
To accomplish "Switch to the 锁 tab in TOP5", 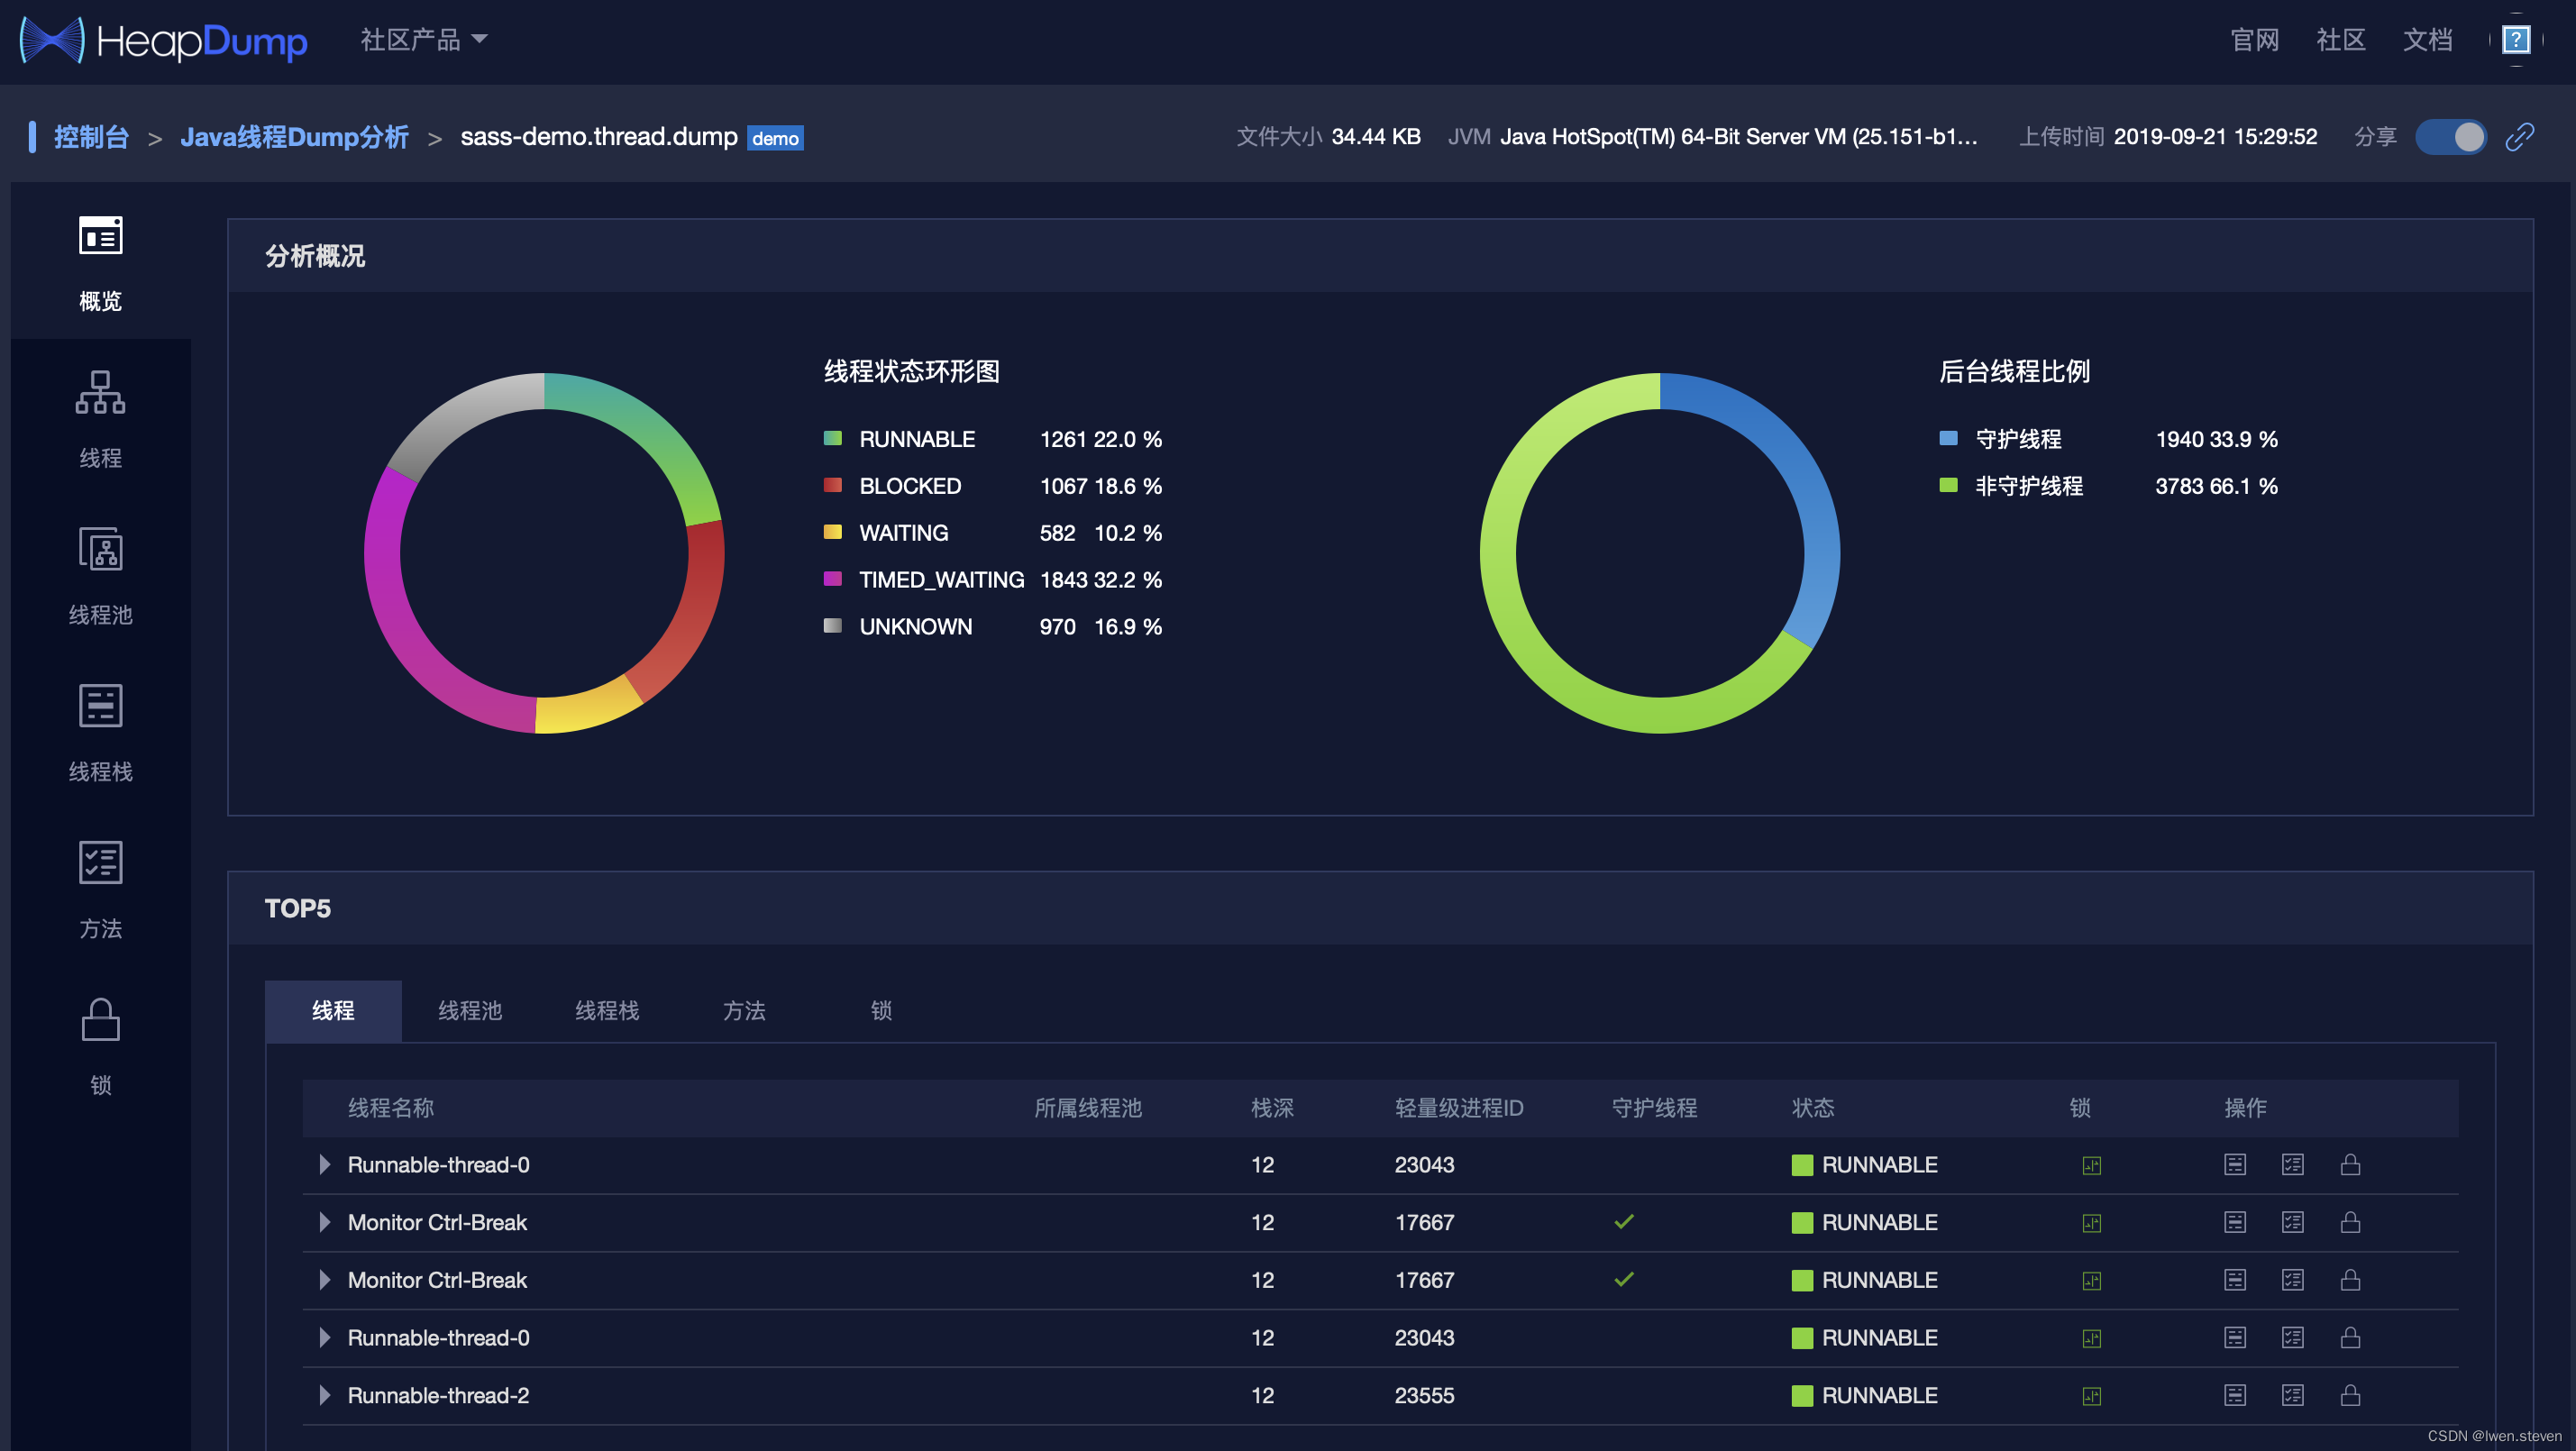I will (x=881, y=1010).
